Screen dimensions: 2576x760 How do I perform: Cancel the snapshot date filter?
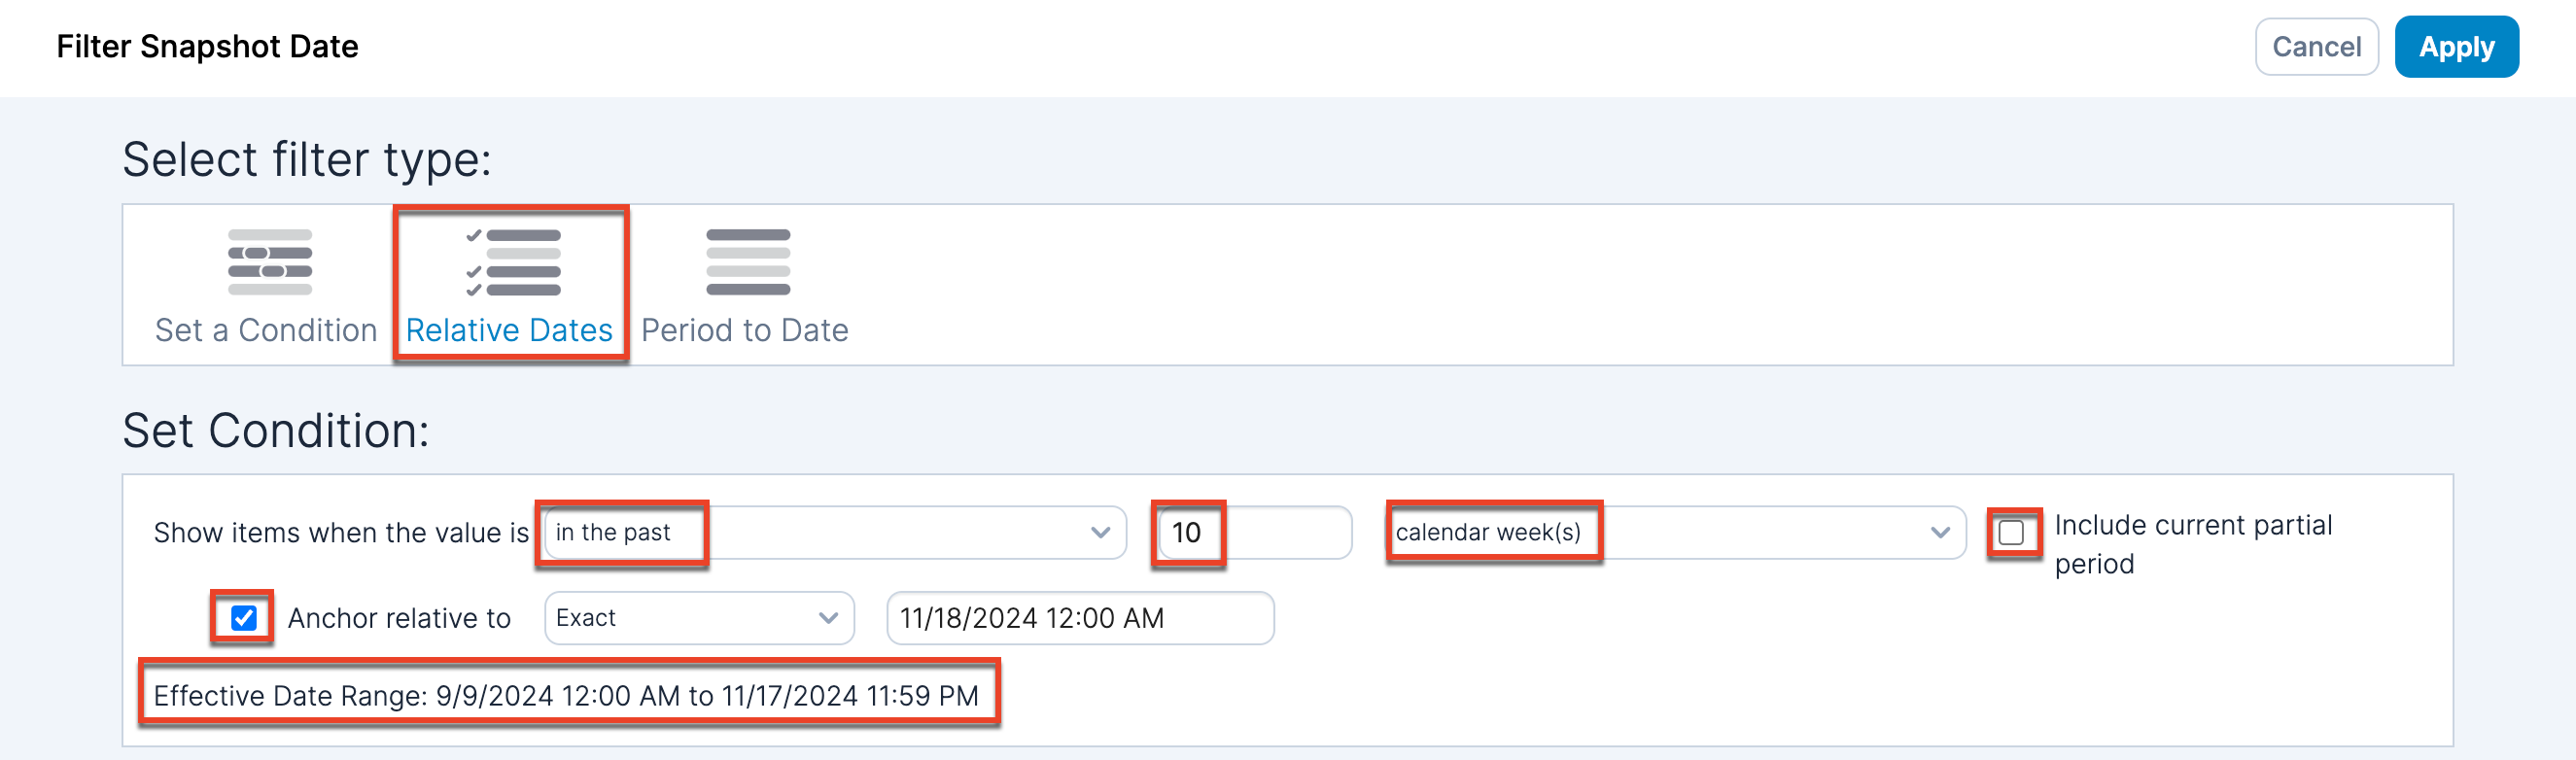point(2316,47)
